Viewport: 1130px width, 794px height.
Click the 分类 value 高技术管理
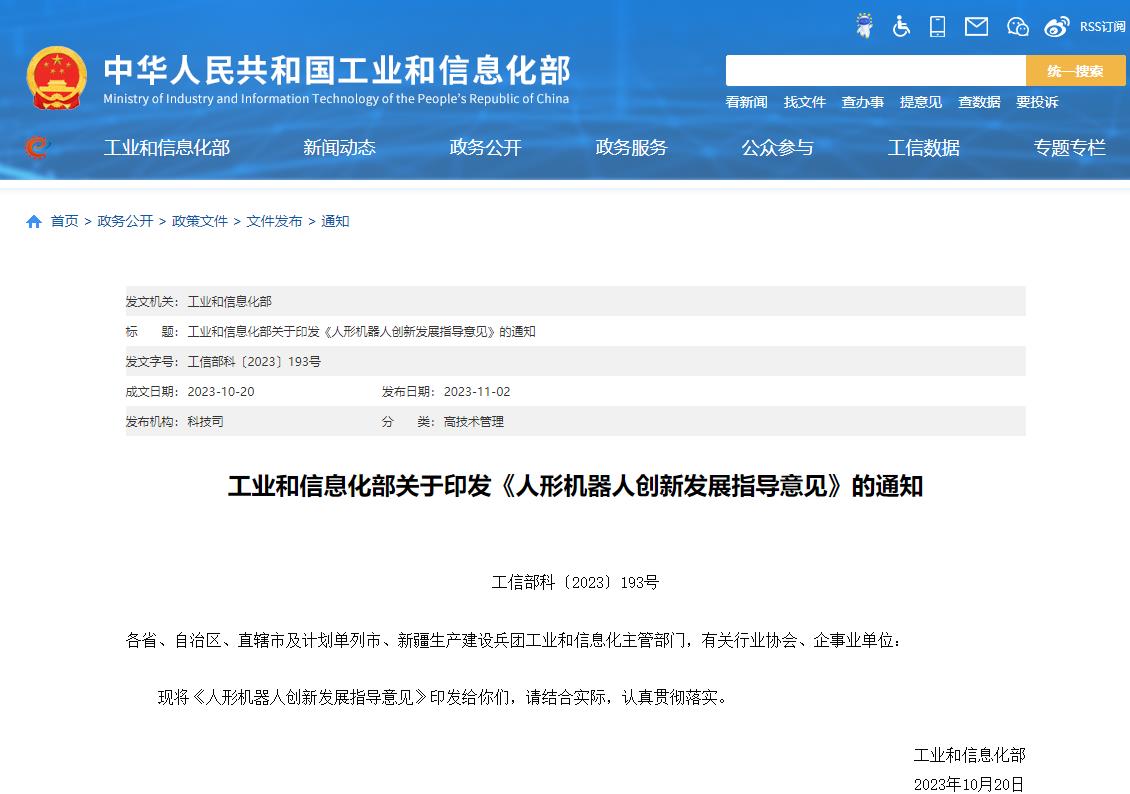pyautogui.click(x=473, y=421)
